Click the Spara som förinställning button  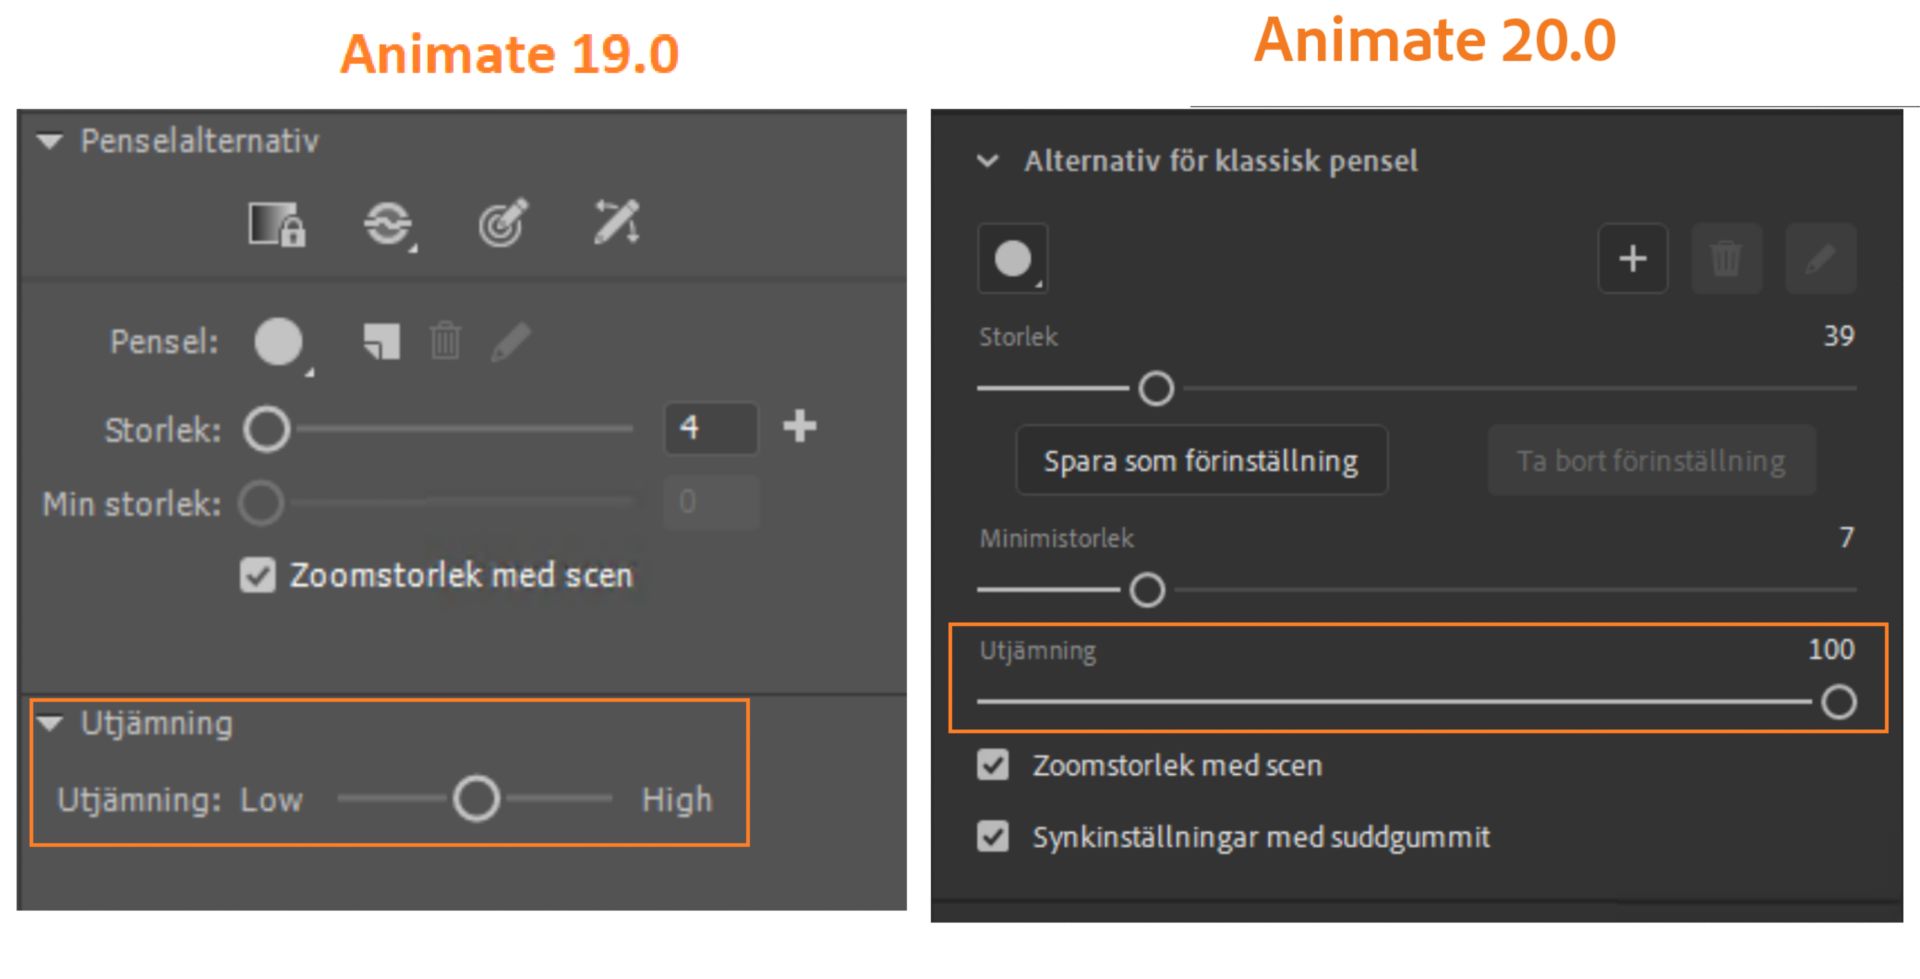(1201, 461)
